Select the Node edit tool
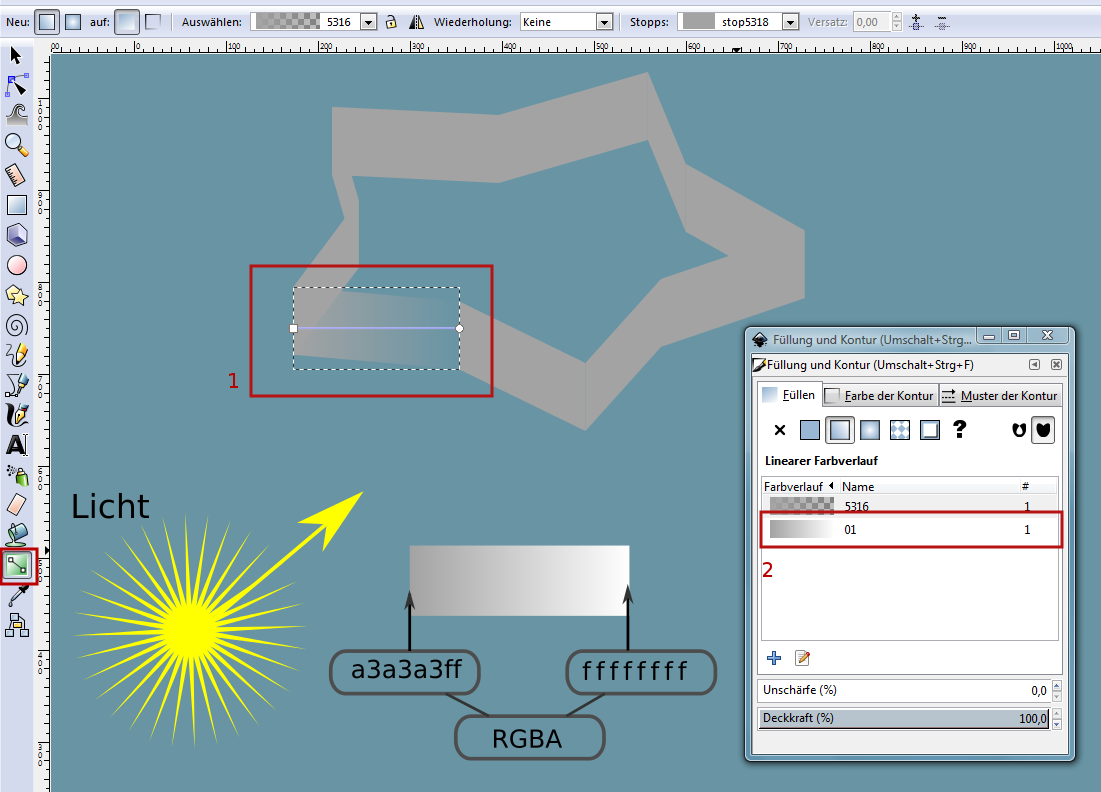The height and width of the screenshot is (792, 1101). [x=17, y=84]
